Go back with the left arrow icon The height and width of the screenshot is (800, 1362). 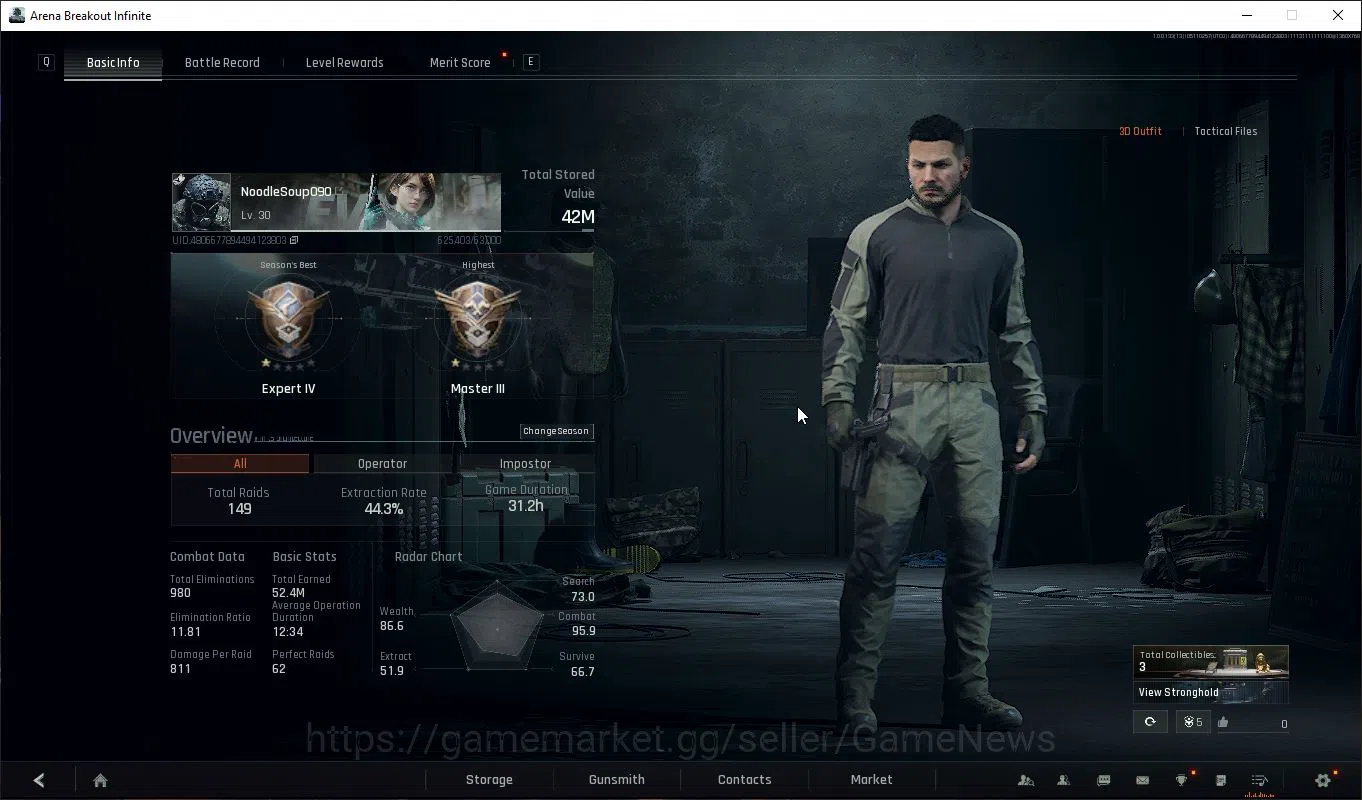tap(39, 780)
